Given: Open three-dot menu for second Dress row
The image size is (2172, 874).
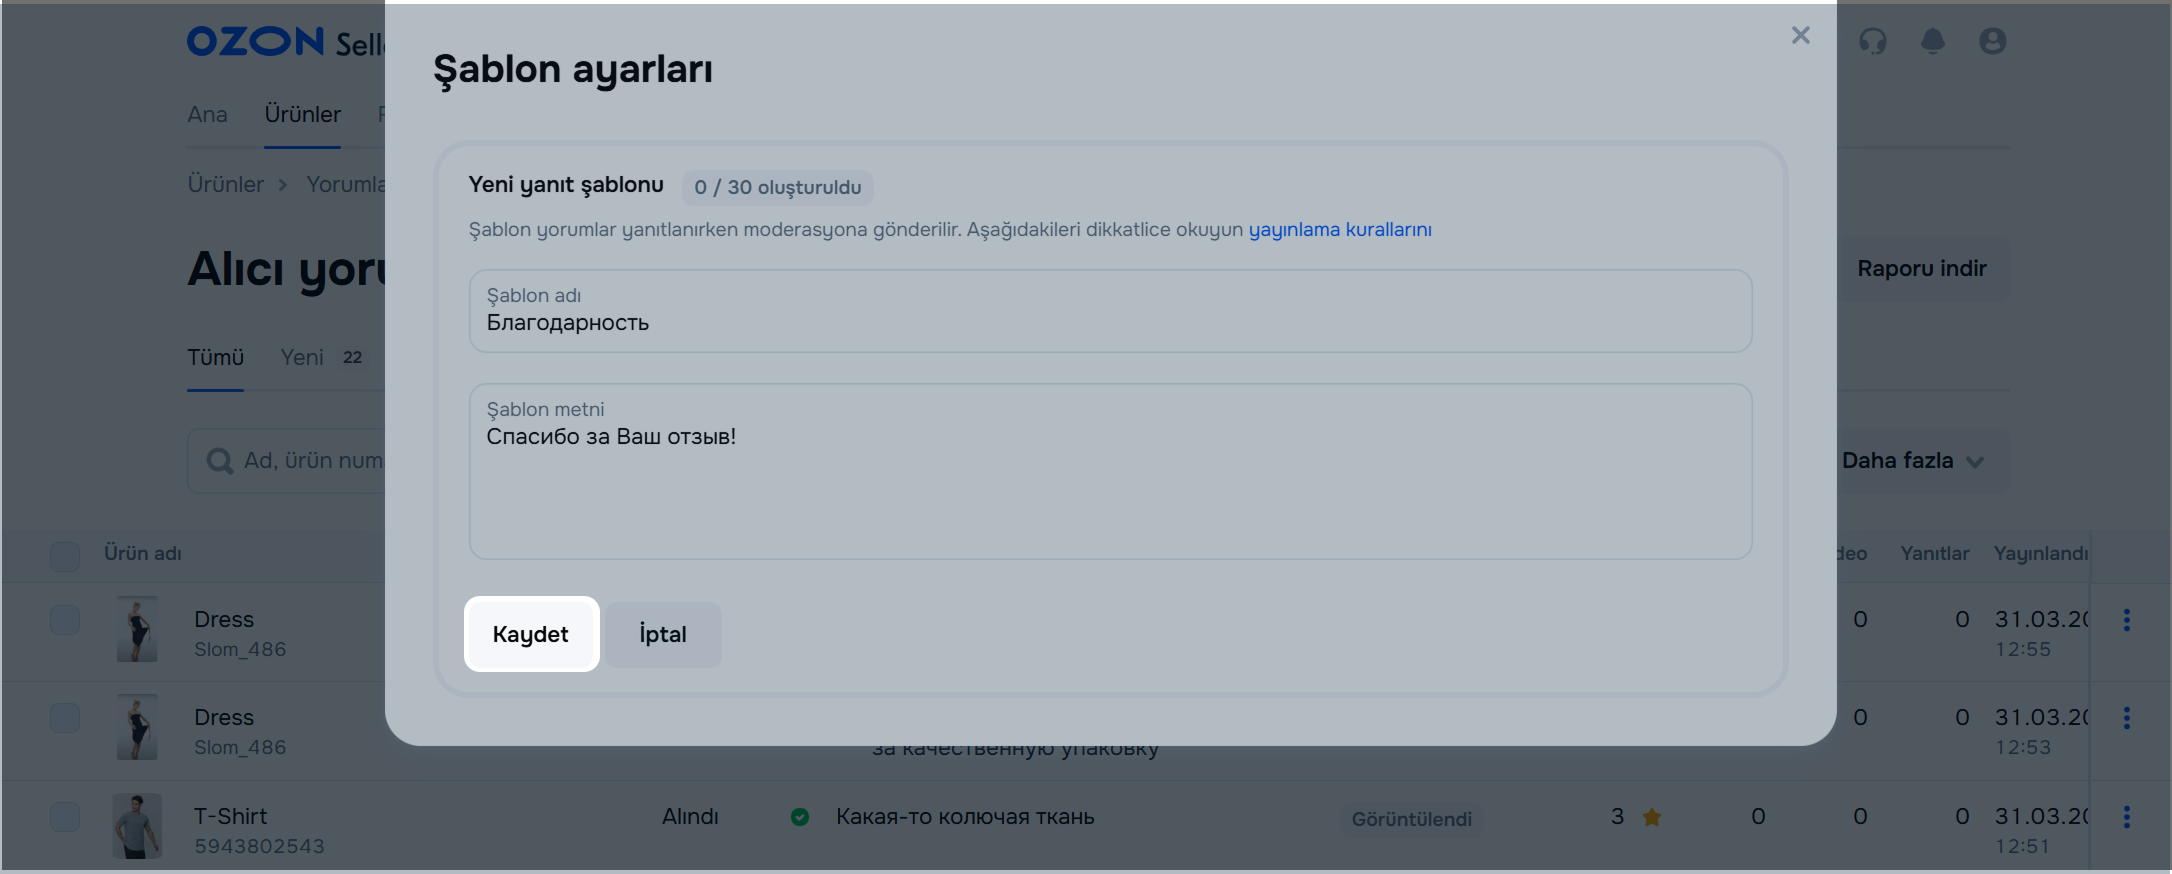Looking at the screenshot, I should (2126, 718).
